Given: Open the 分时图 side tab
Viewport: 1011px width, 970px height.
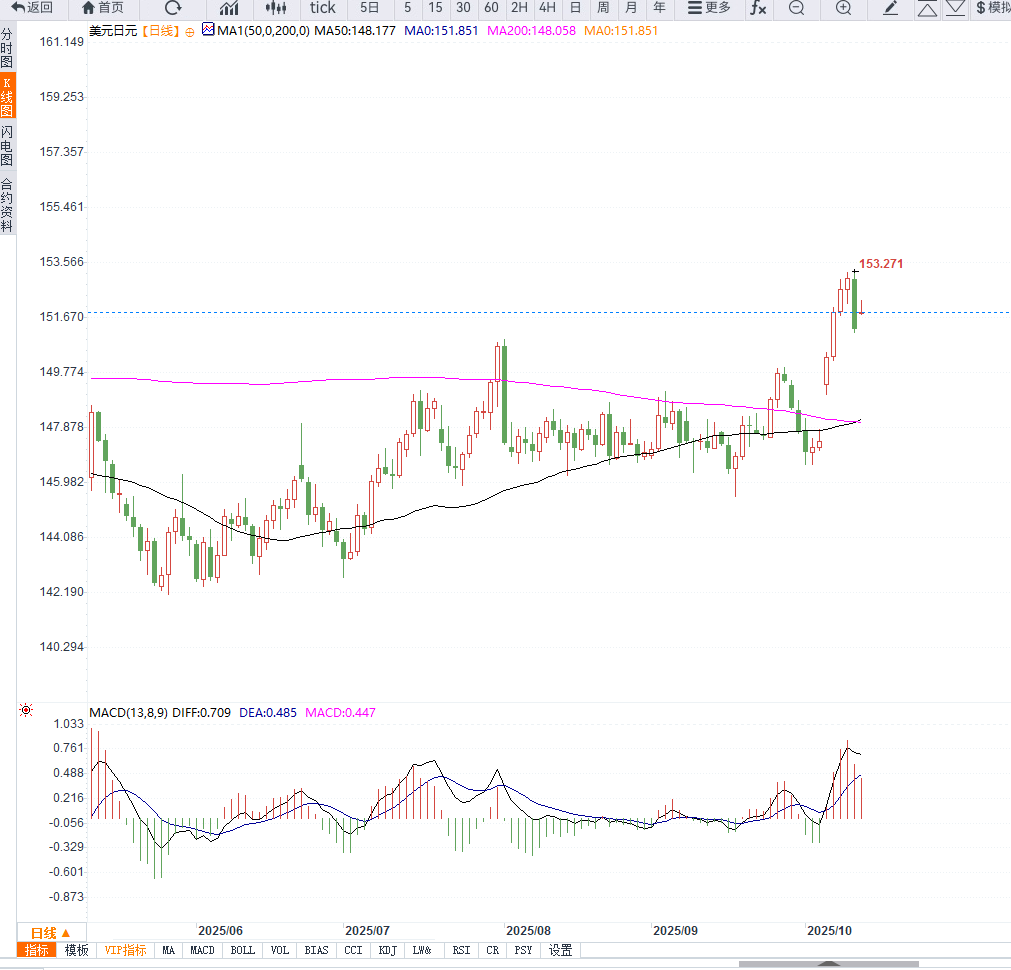Looking at the screenshot, I should [7, 48].
